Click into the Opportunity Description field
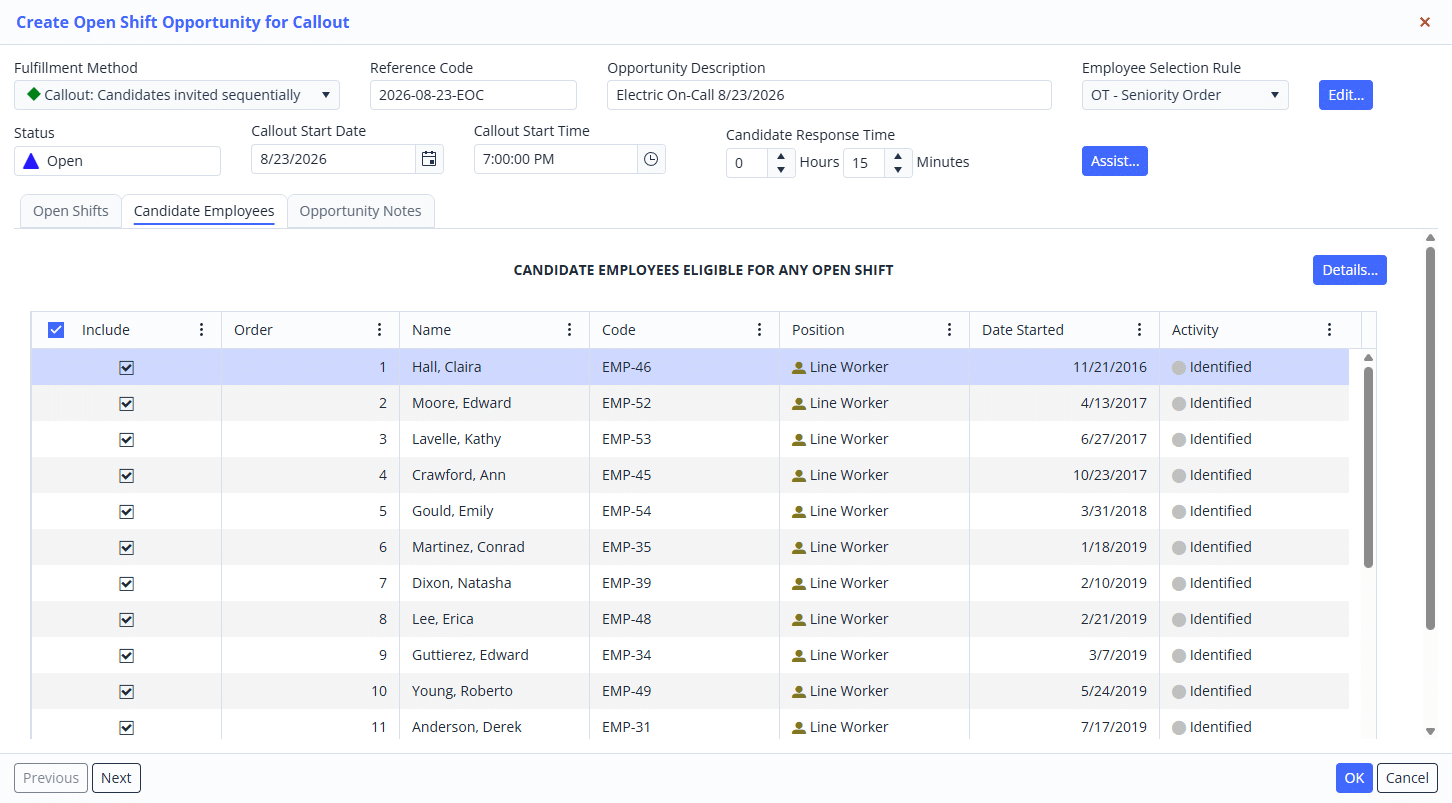Viewport: 1452px width, 803px height. point(829,95)
